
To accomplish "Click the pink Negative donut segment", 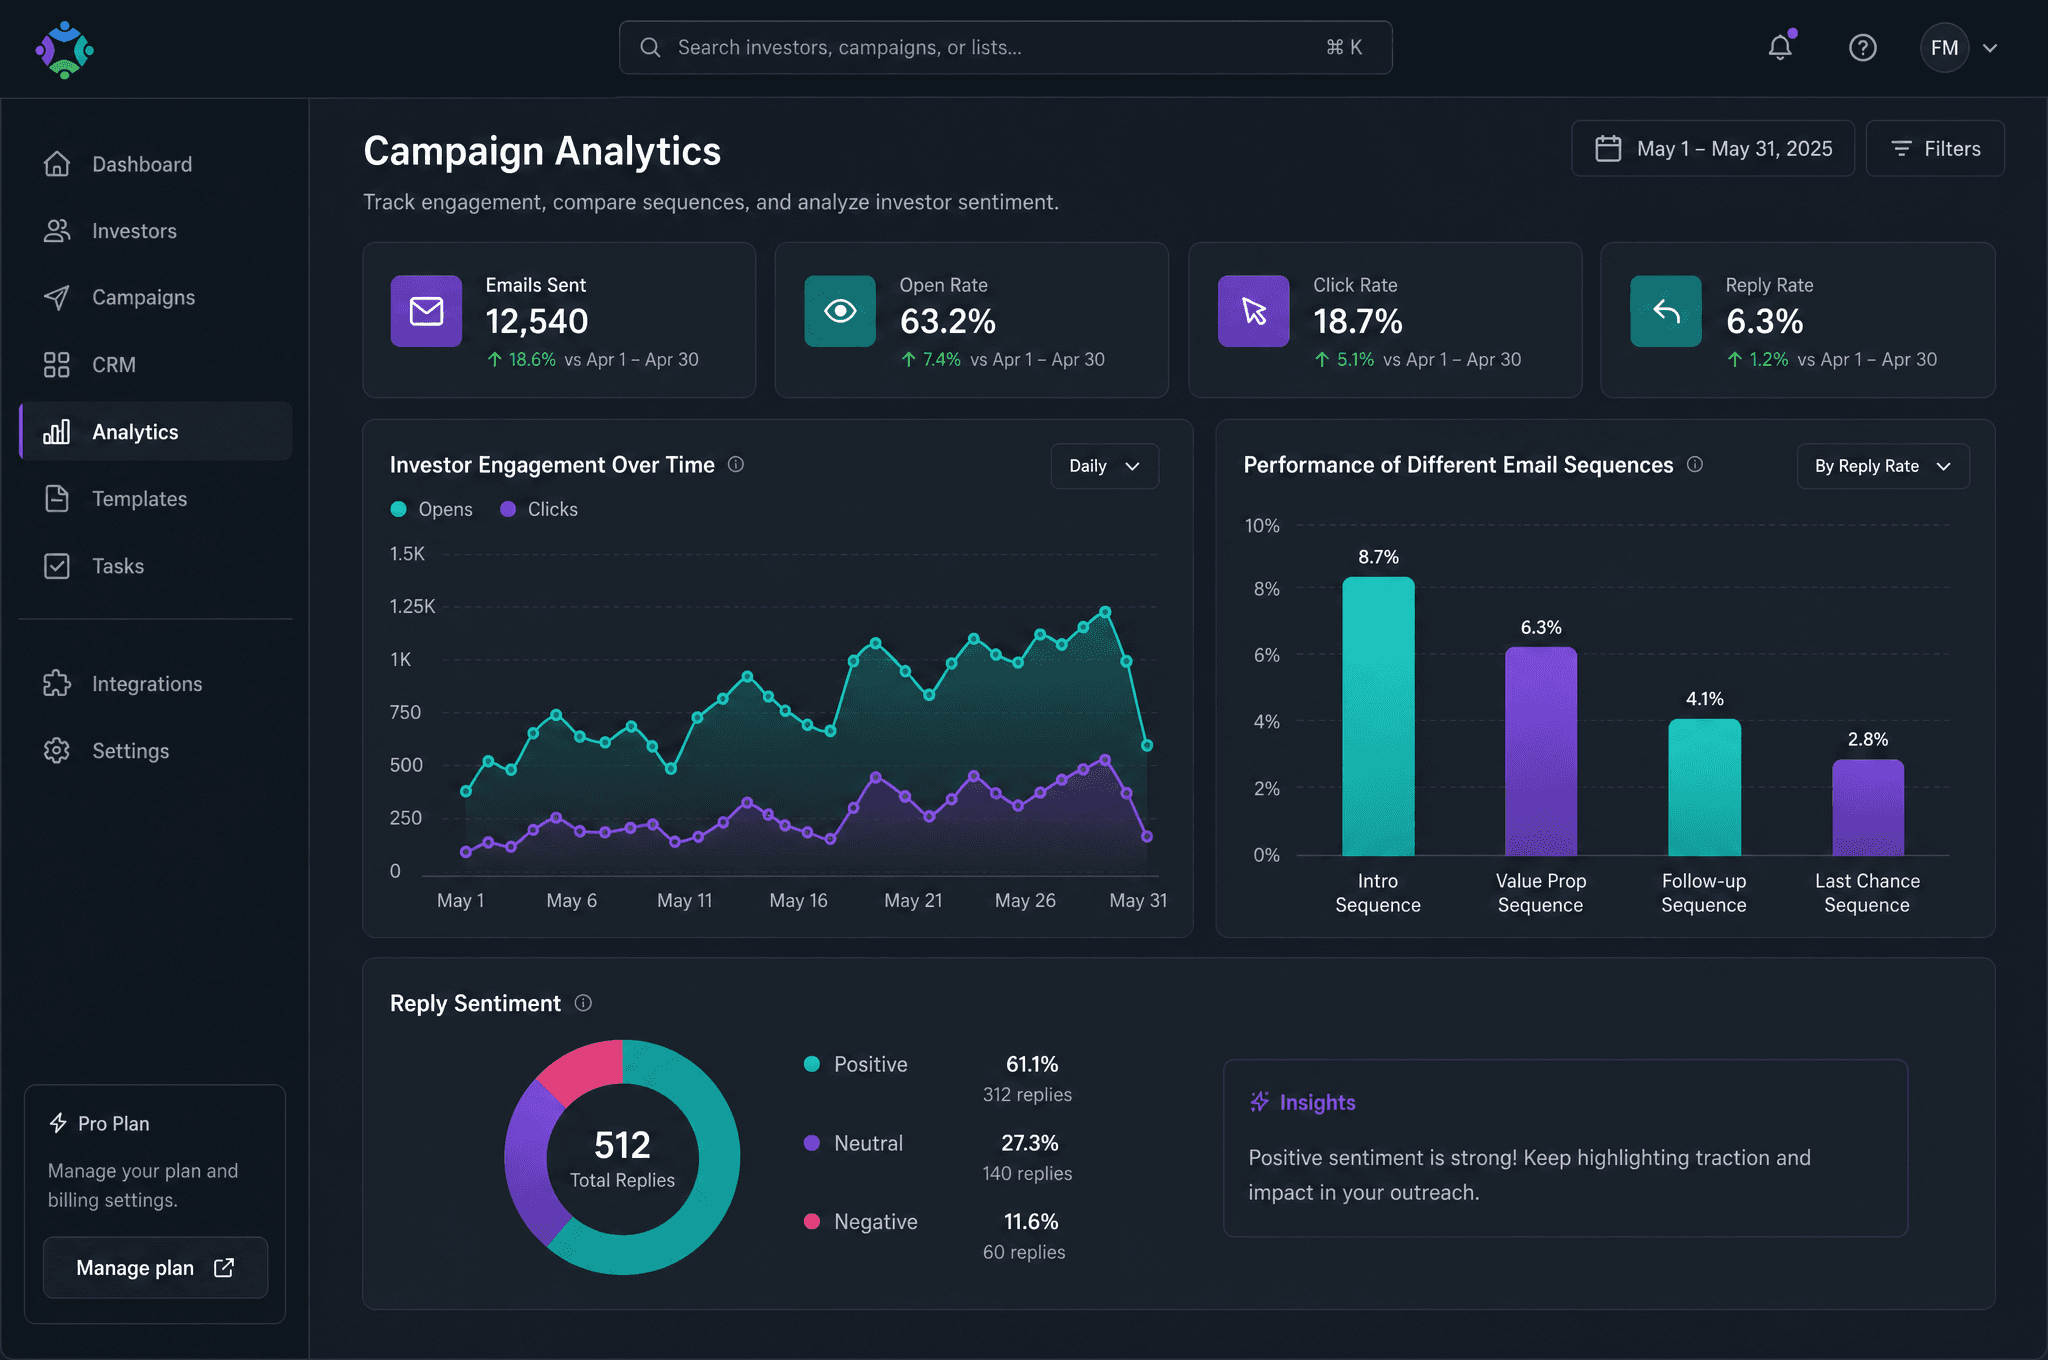I will click(587, 1068).
